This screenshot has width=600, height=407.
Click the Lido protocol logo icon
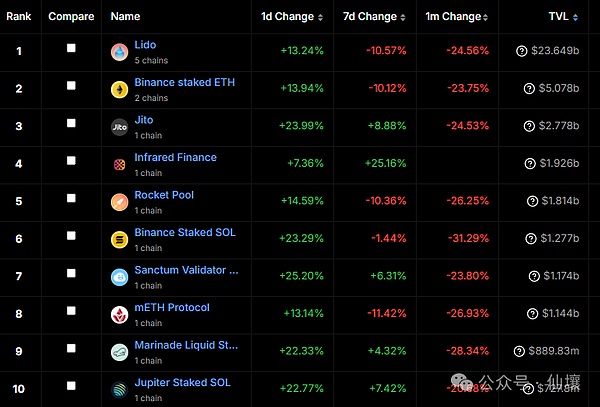click(119, 52)
